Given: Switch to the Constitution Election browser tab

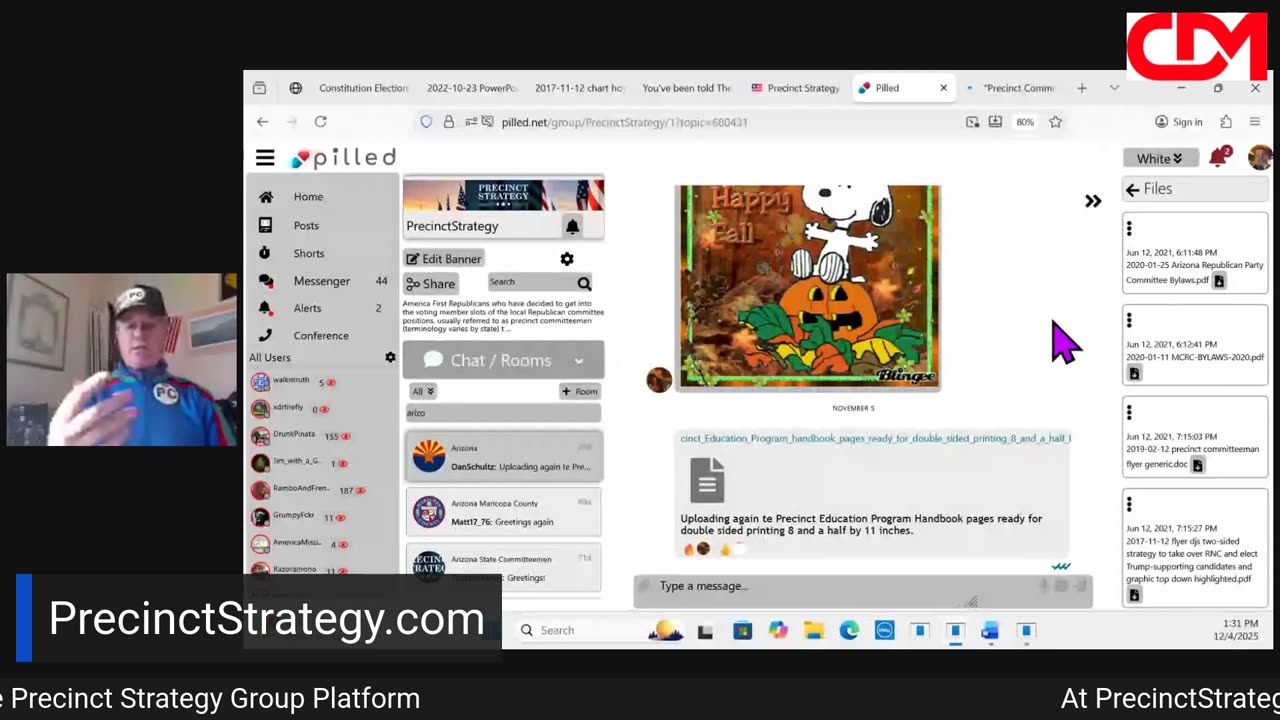Looking at the screenshot, I should [x=362, y=88].
